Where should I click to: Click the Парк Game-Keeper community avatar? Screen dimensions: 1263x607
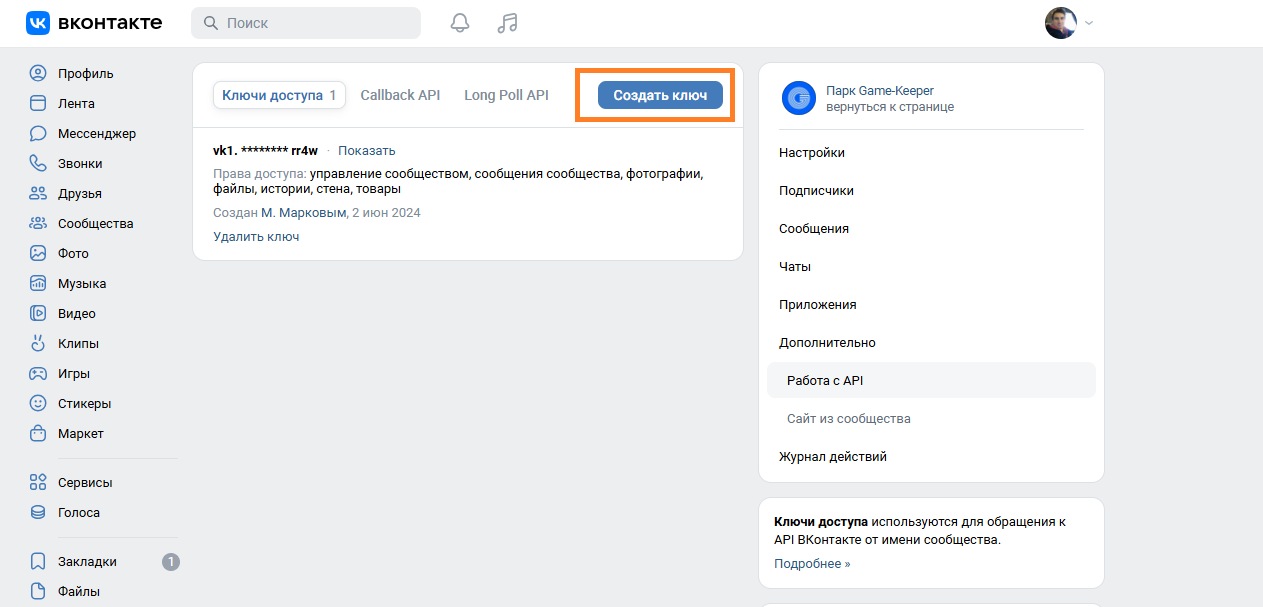tap(798, 98)
